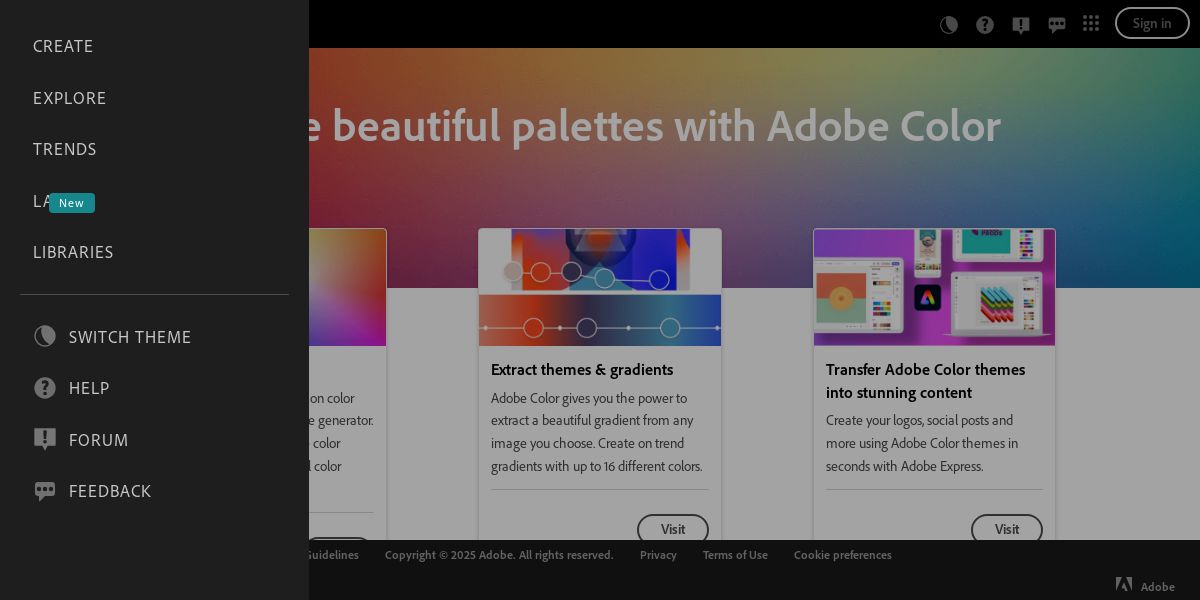The width and height of the screenshot is (1200, 600).
Task: Open EXPLORE in the side menu
Action: [70, 98]
